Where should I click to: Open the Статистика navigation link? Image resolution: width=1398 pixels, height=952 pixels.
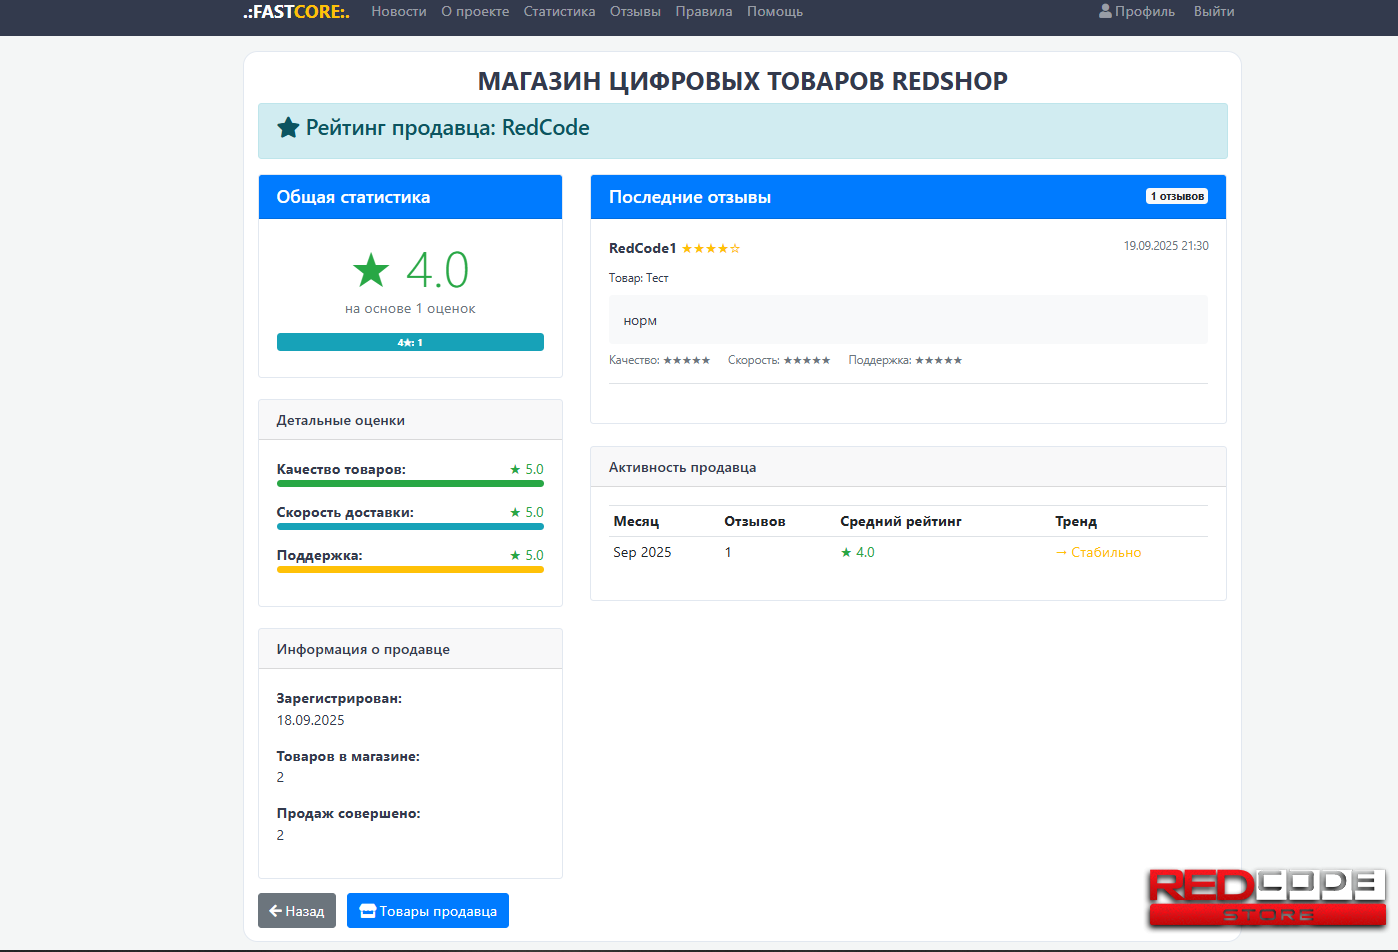(559, 12)
